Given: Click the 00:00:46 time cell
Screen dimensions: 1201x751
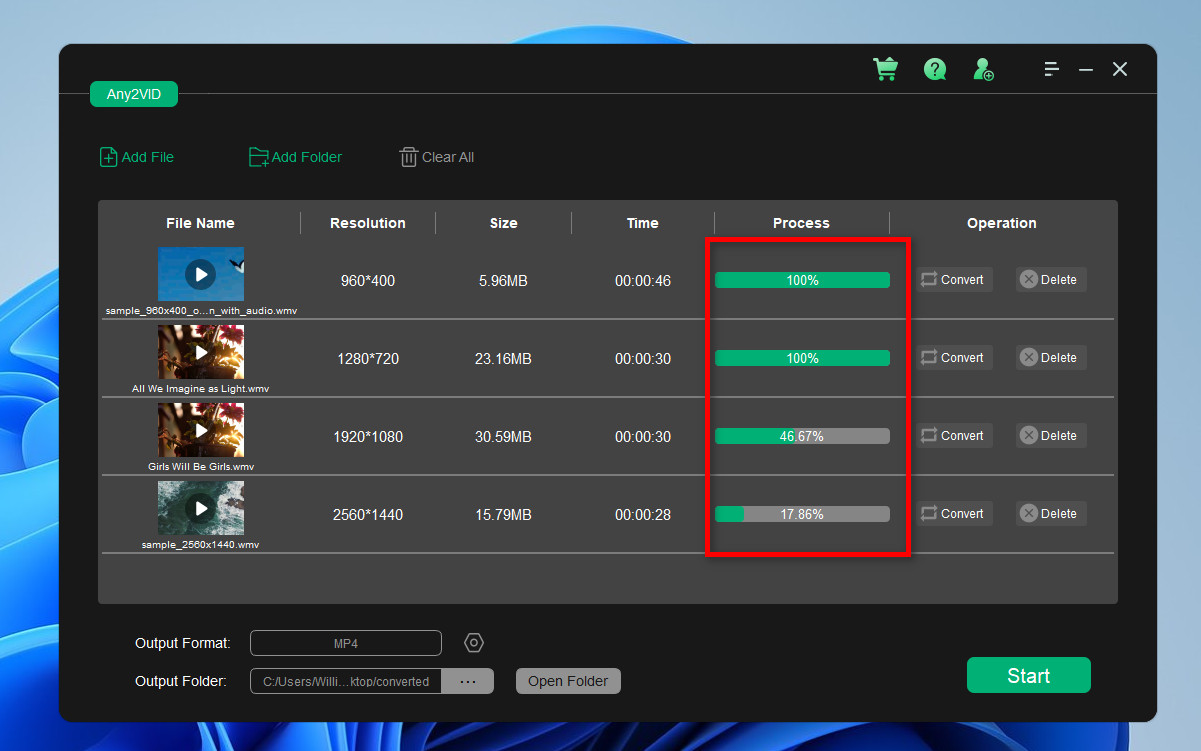Looking at the screenshot, I should (x=643, y=281).
